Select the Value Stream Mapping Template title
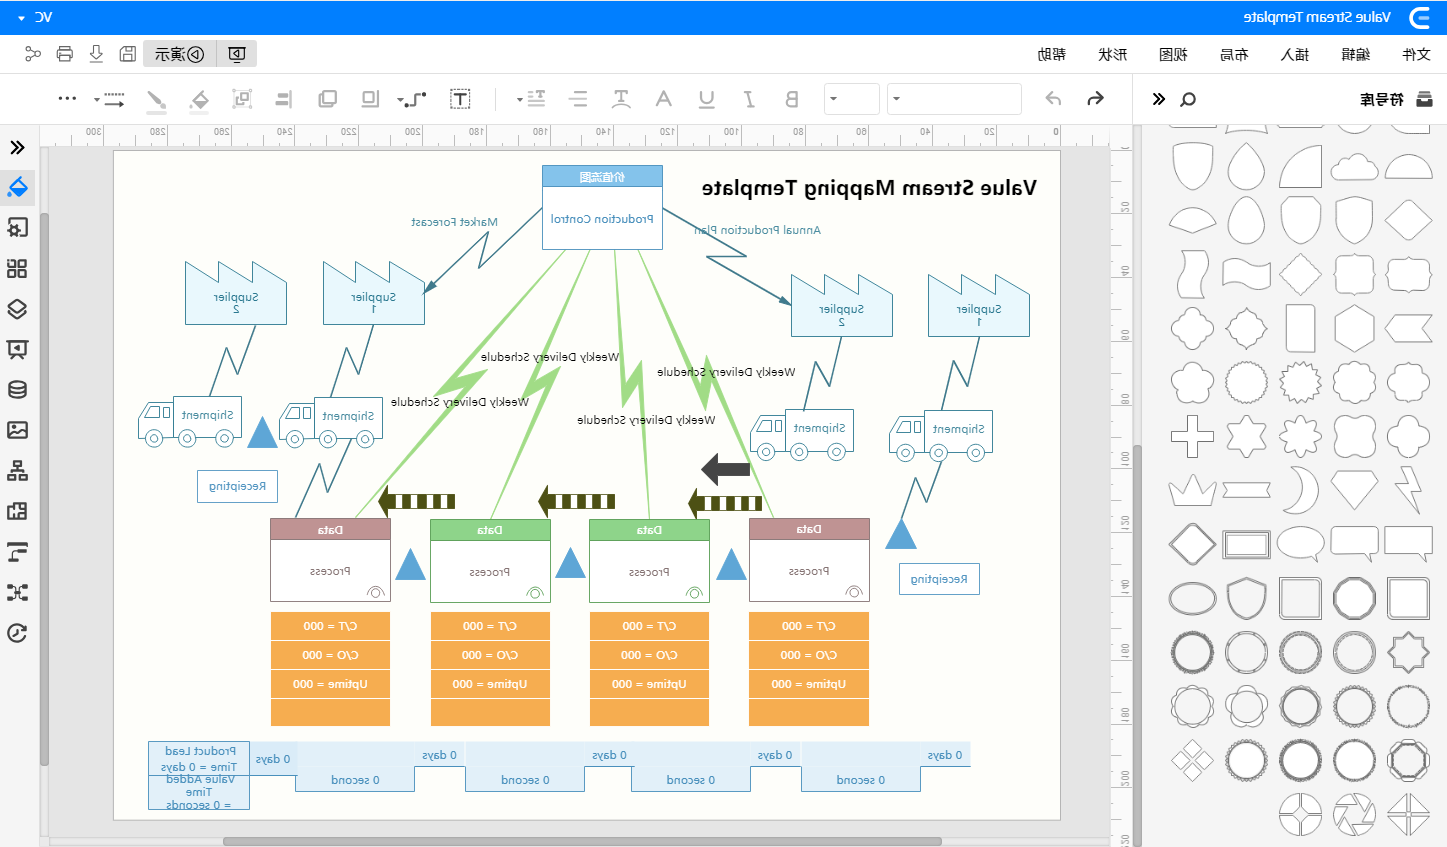Viewport: 1447px width, 847px height. coord(869,188)
